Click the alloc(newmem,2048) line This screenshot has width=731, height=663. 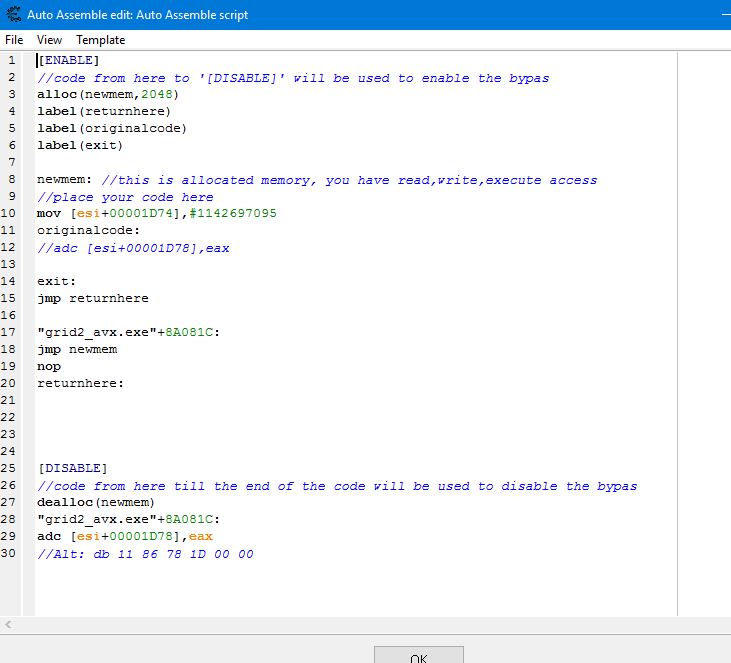[x=107, y=95]
